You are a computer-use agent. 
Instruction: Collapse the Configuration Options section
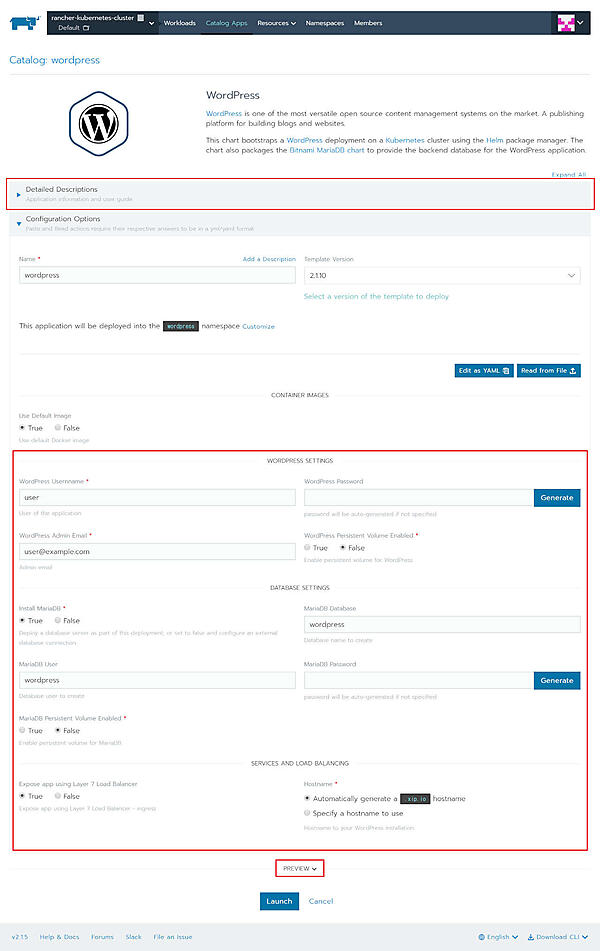point(300,223)
